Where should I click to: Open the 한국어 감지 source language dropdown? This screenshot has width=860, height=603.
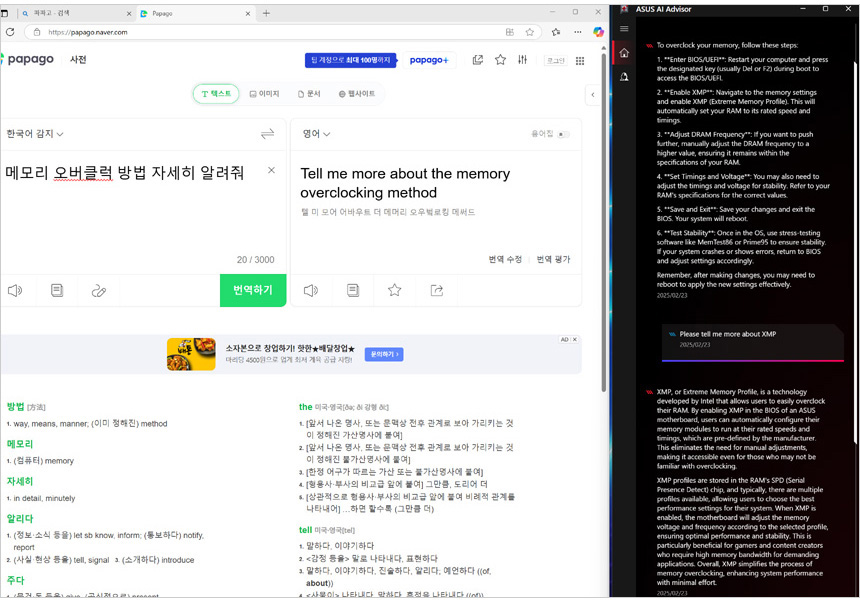point(35,134)
